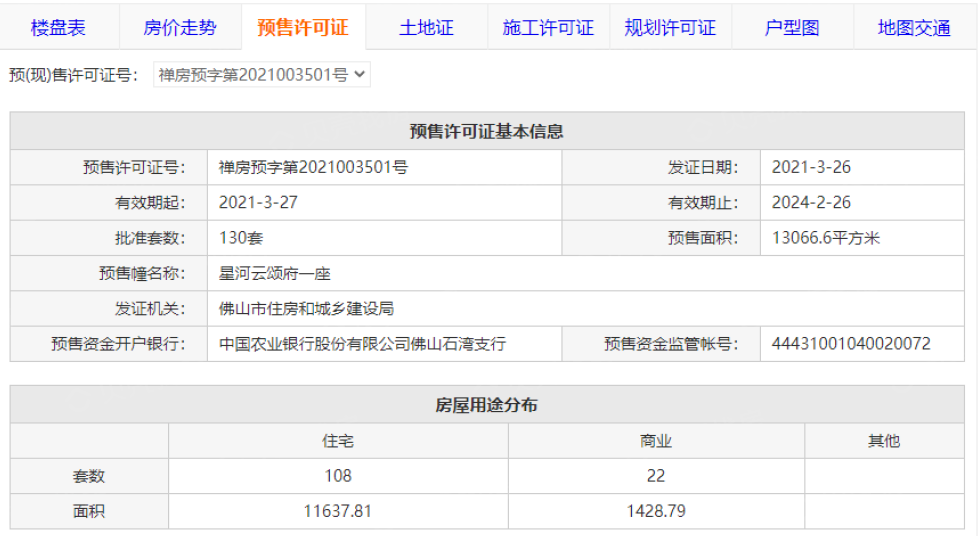Go to the 施工许可证 tab

point(548,28)
